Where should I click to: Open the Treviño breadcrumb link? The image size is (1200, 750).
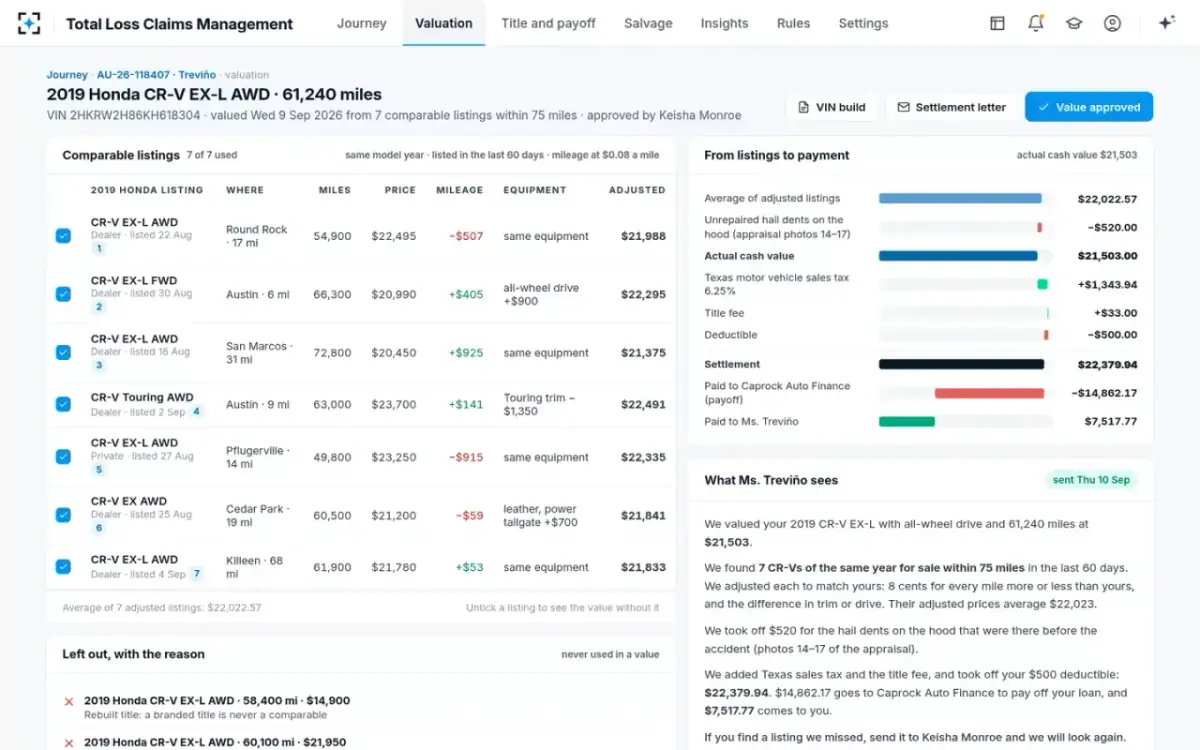pyautogui.click(x=197, y=75)
